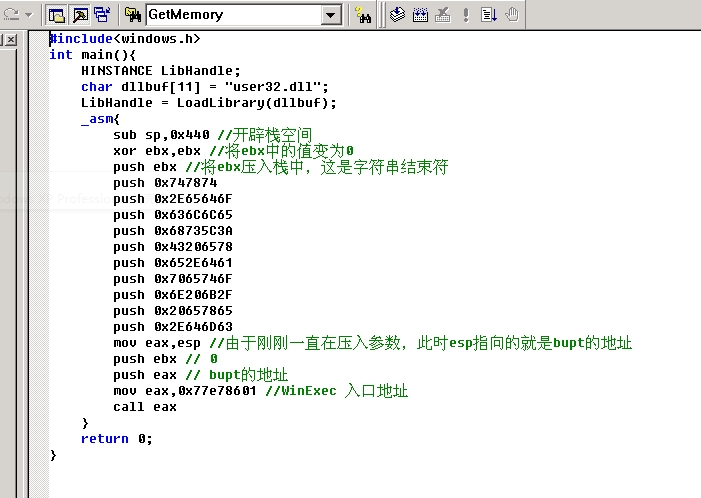Image resolution: width=701 pixels, height=498 pixels.
Task: Place cursor on the call eax line
Action: [x=145, y=407]
